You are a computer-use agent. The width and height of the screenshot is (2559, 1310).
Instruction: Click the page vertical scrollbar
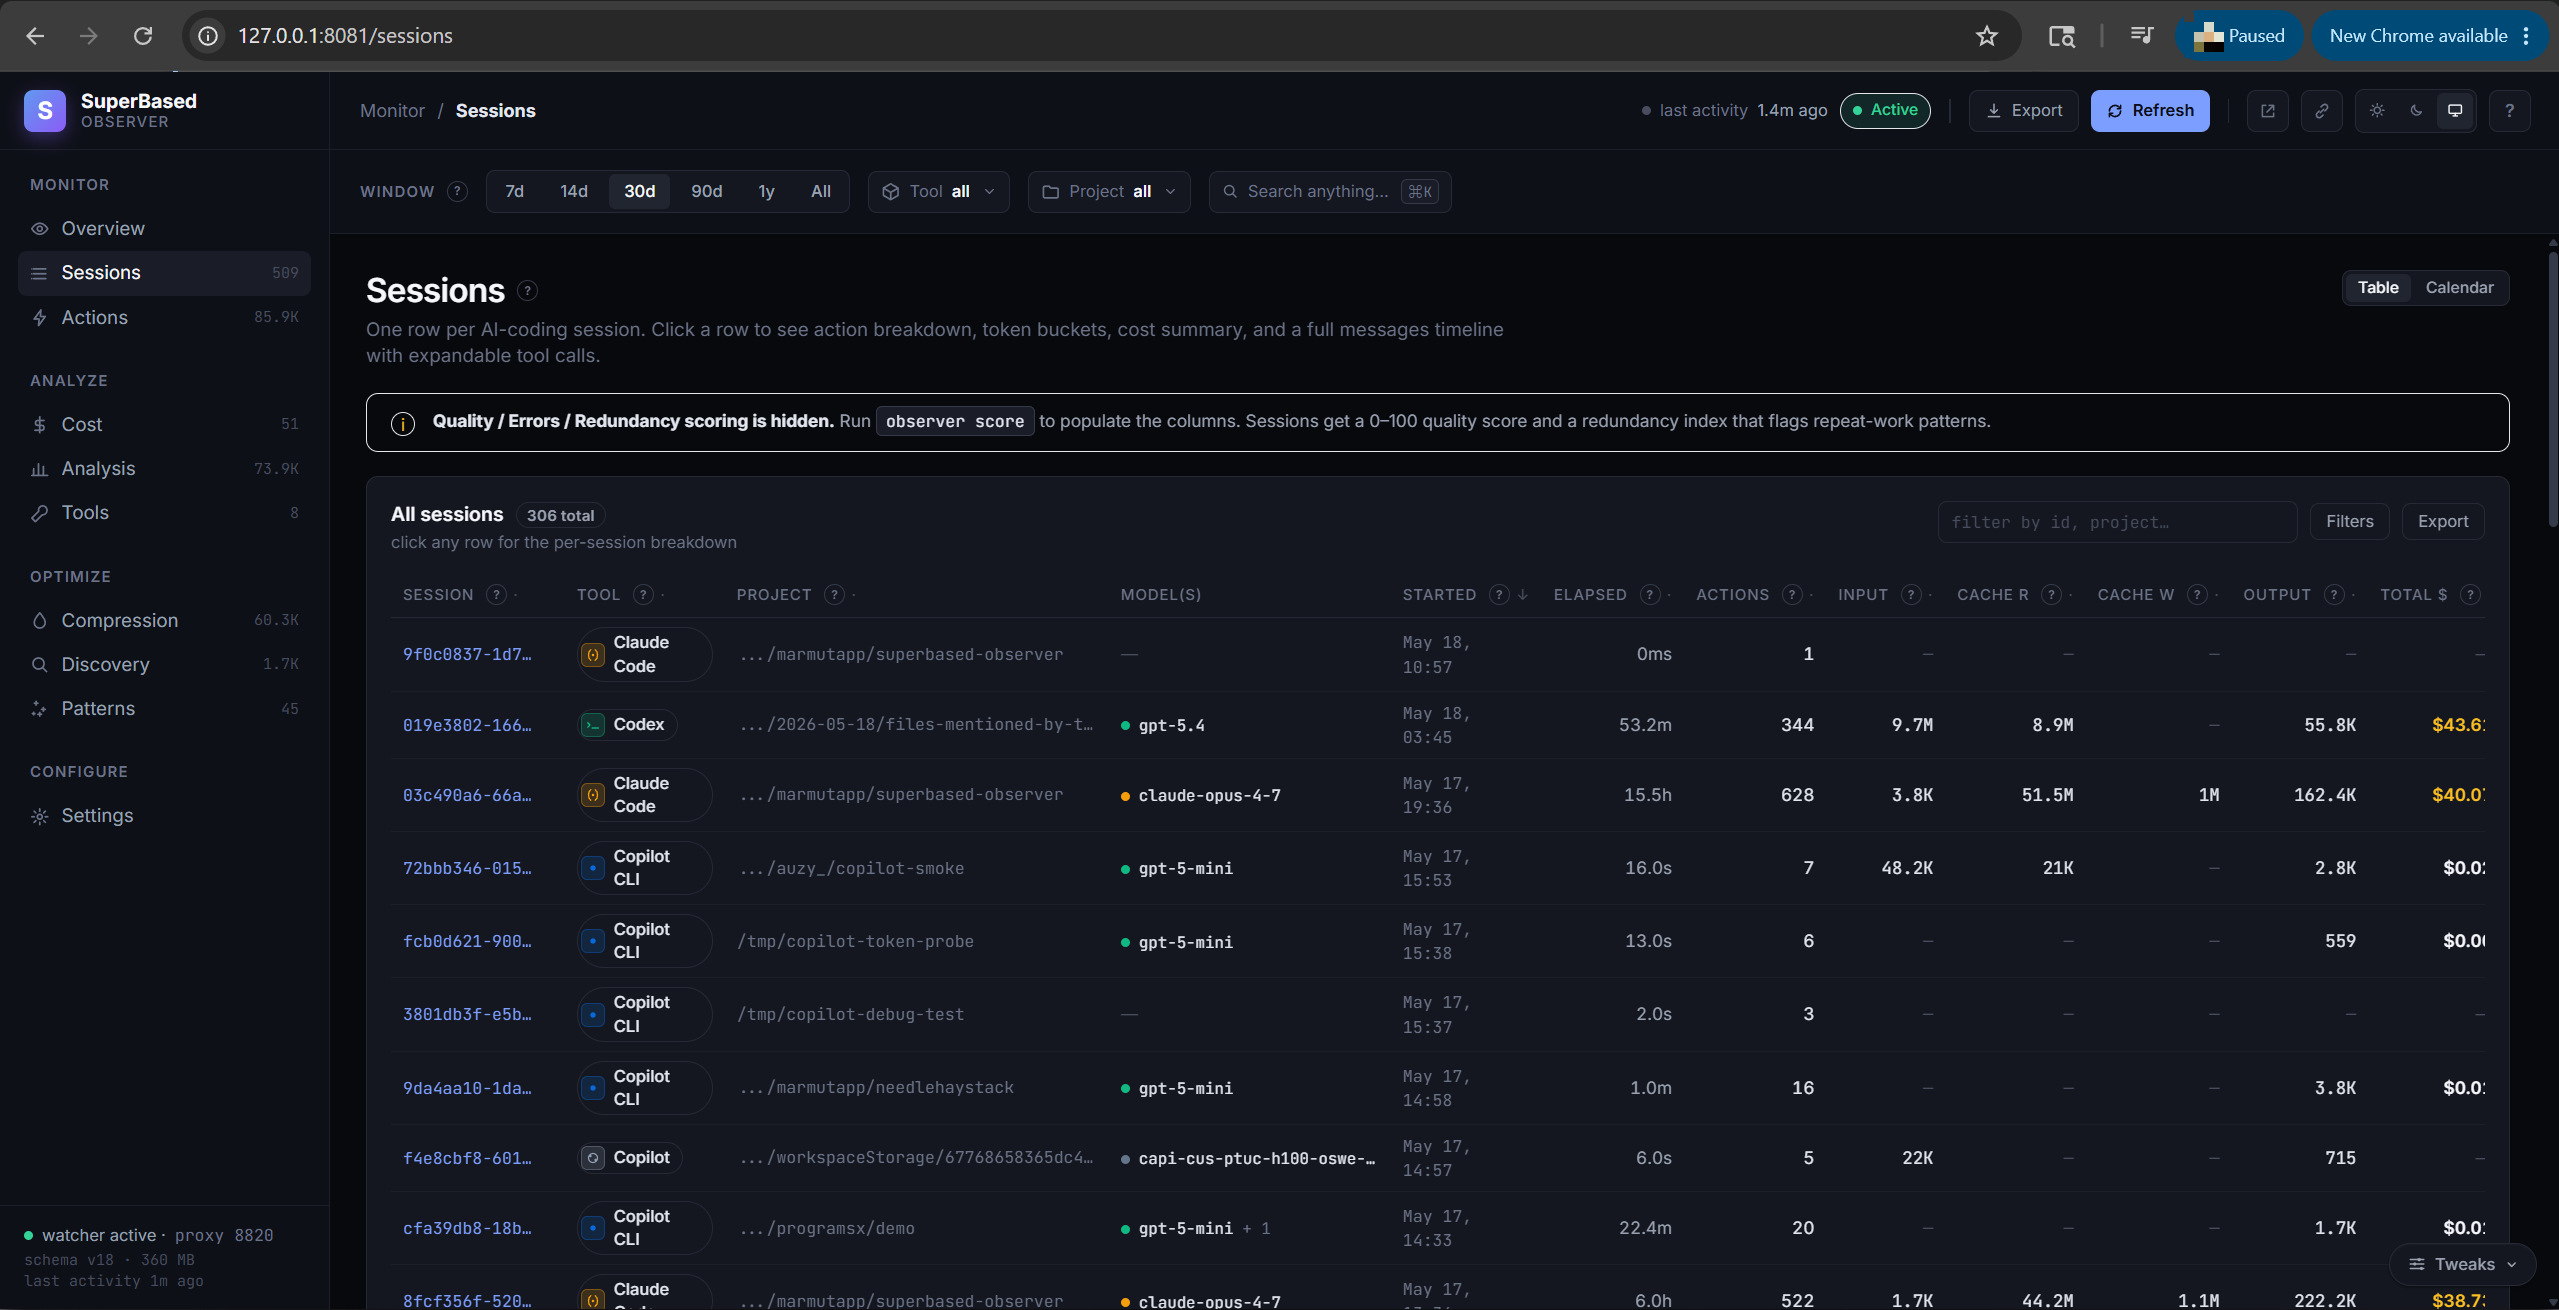point(2552,390)
